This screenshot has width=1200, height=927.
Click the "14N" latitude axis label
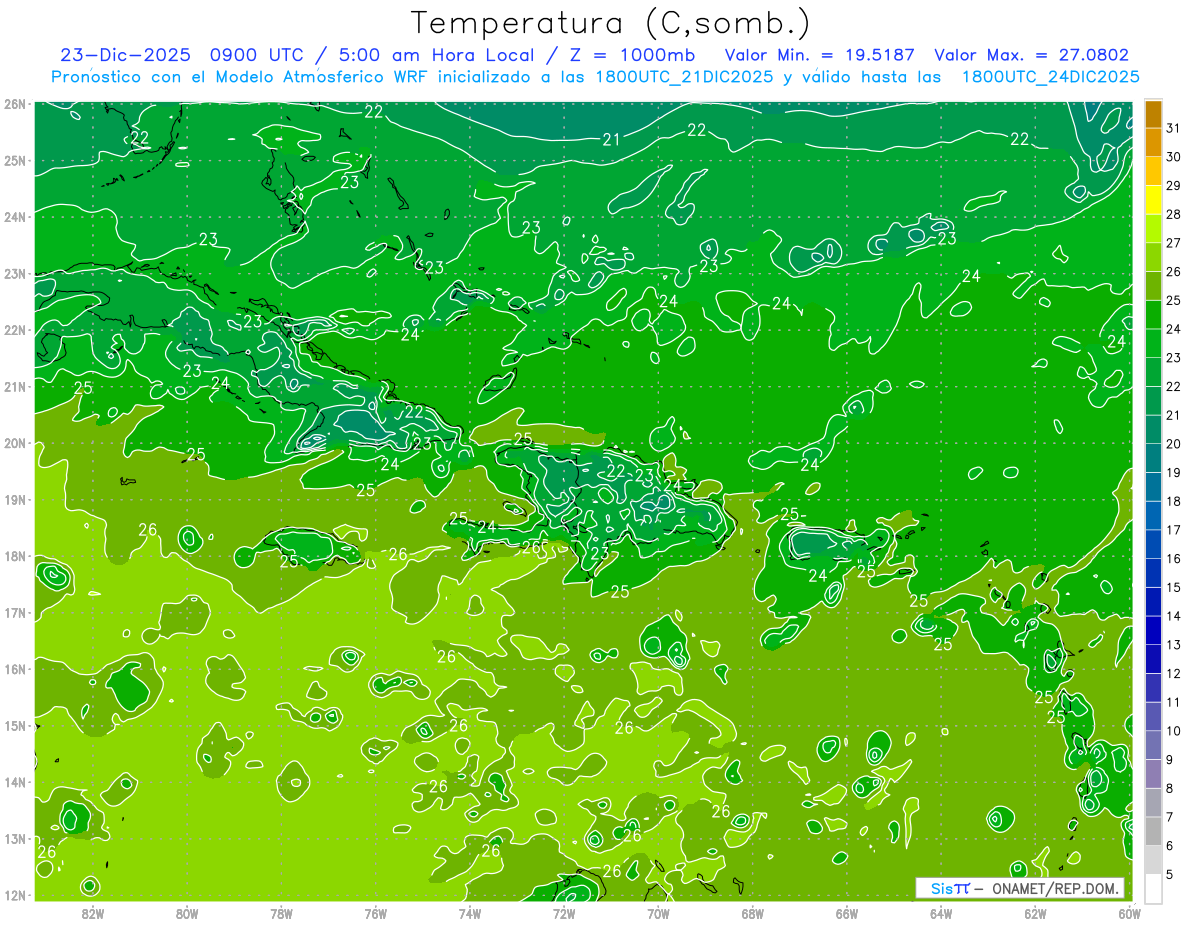(x=14, y=782)
